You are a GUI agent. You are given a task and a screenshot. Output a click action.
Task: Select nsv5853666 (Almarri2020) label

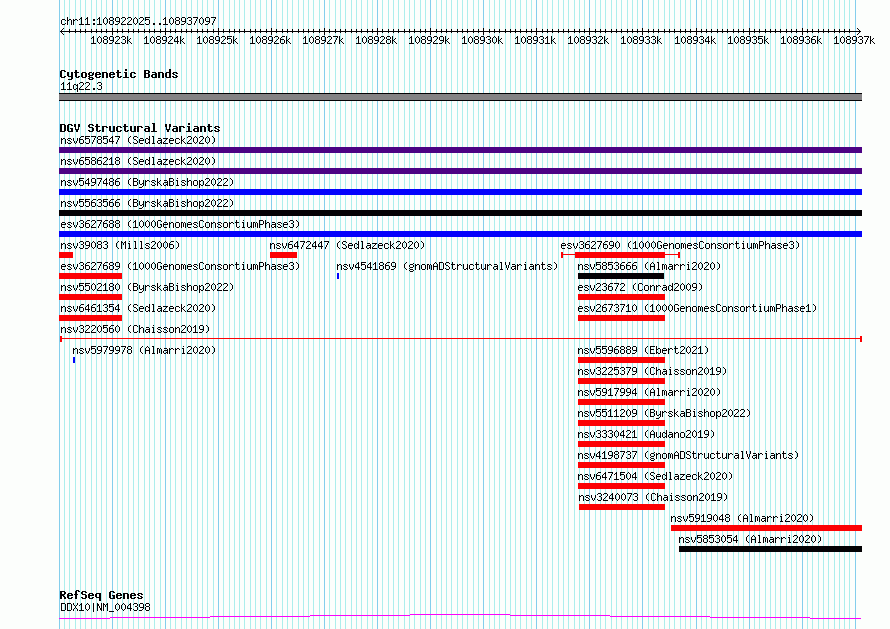[x=649, y=266]
